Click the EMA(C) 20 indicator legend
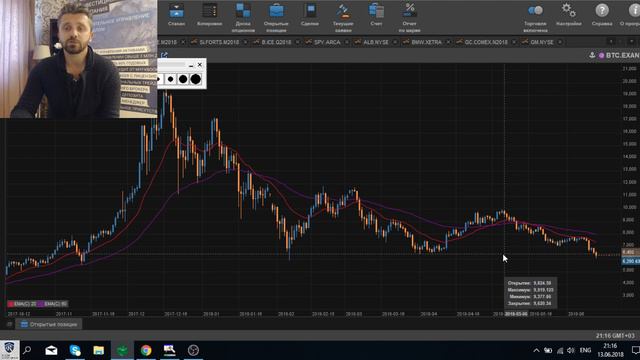640x360 pixels. [x=22, y=304]
